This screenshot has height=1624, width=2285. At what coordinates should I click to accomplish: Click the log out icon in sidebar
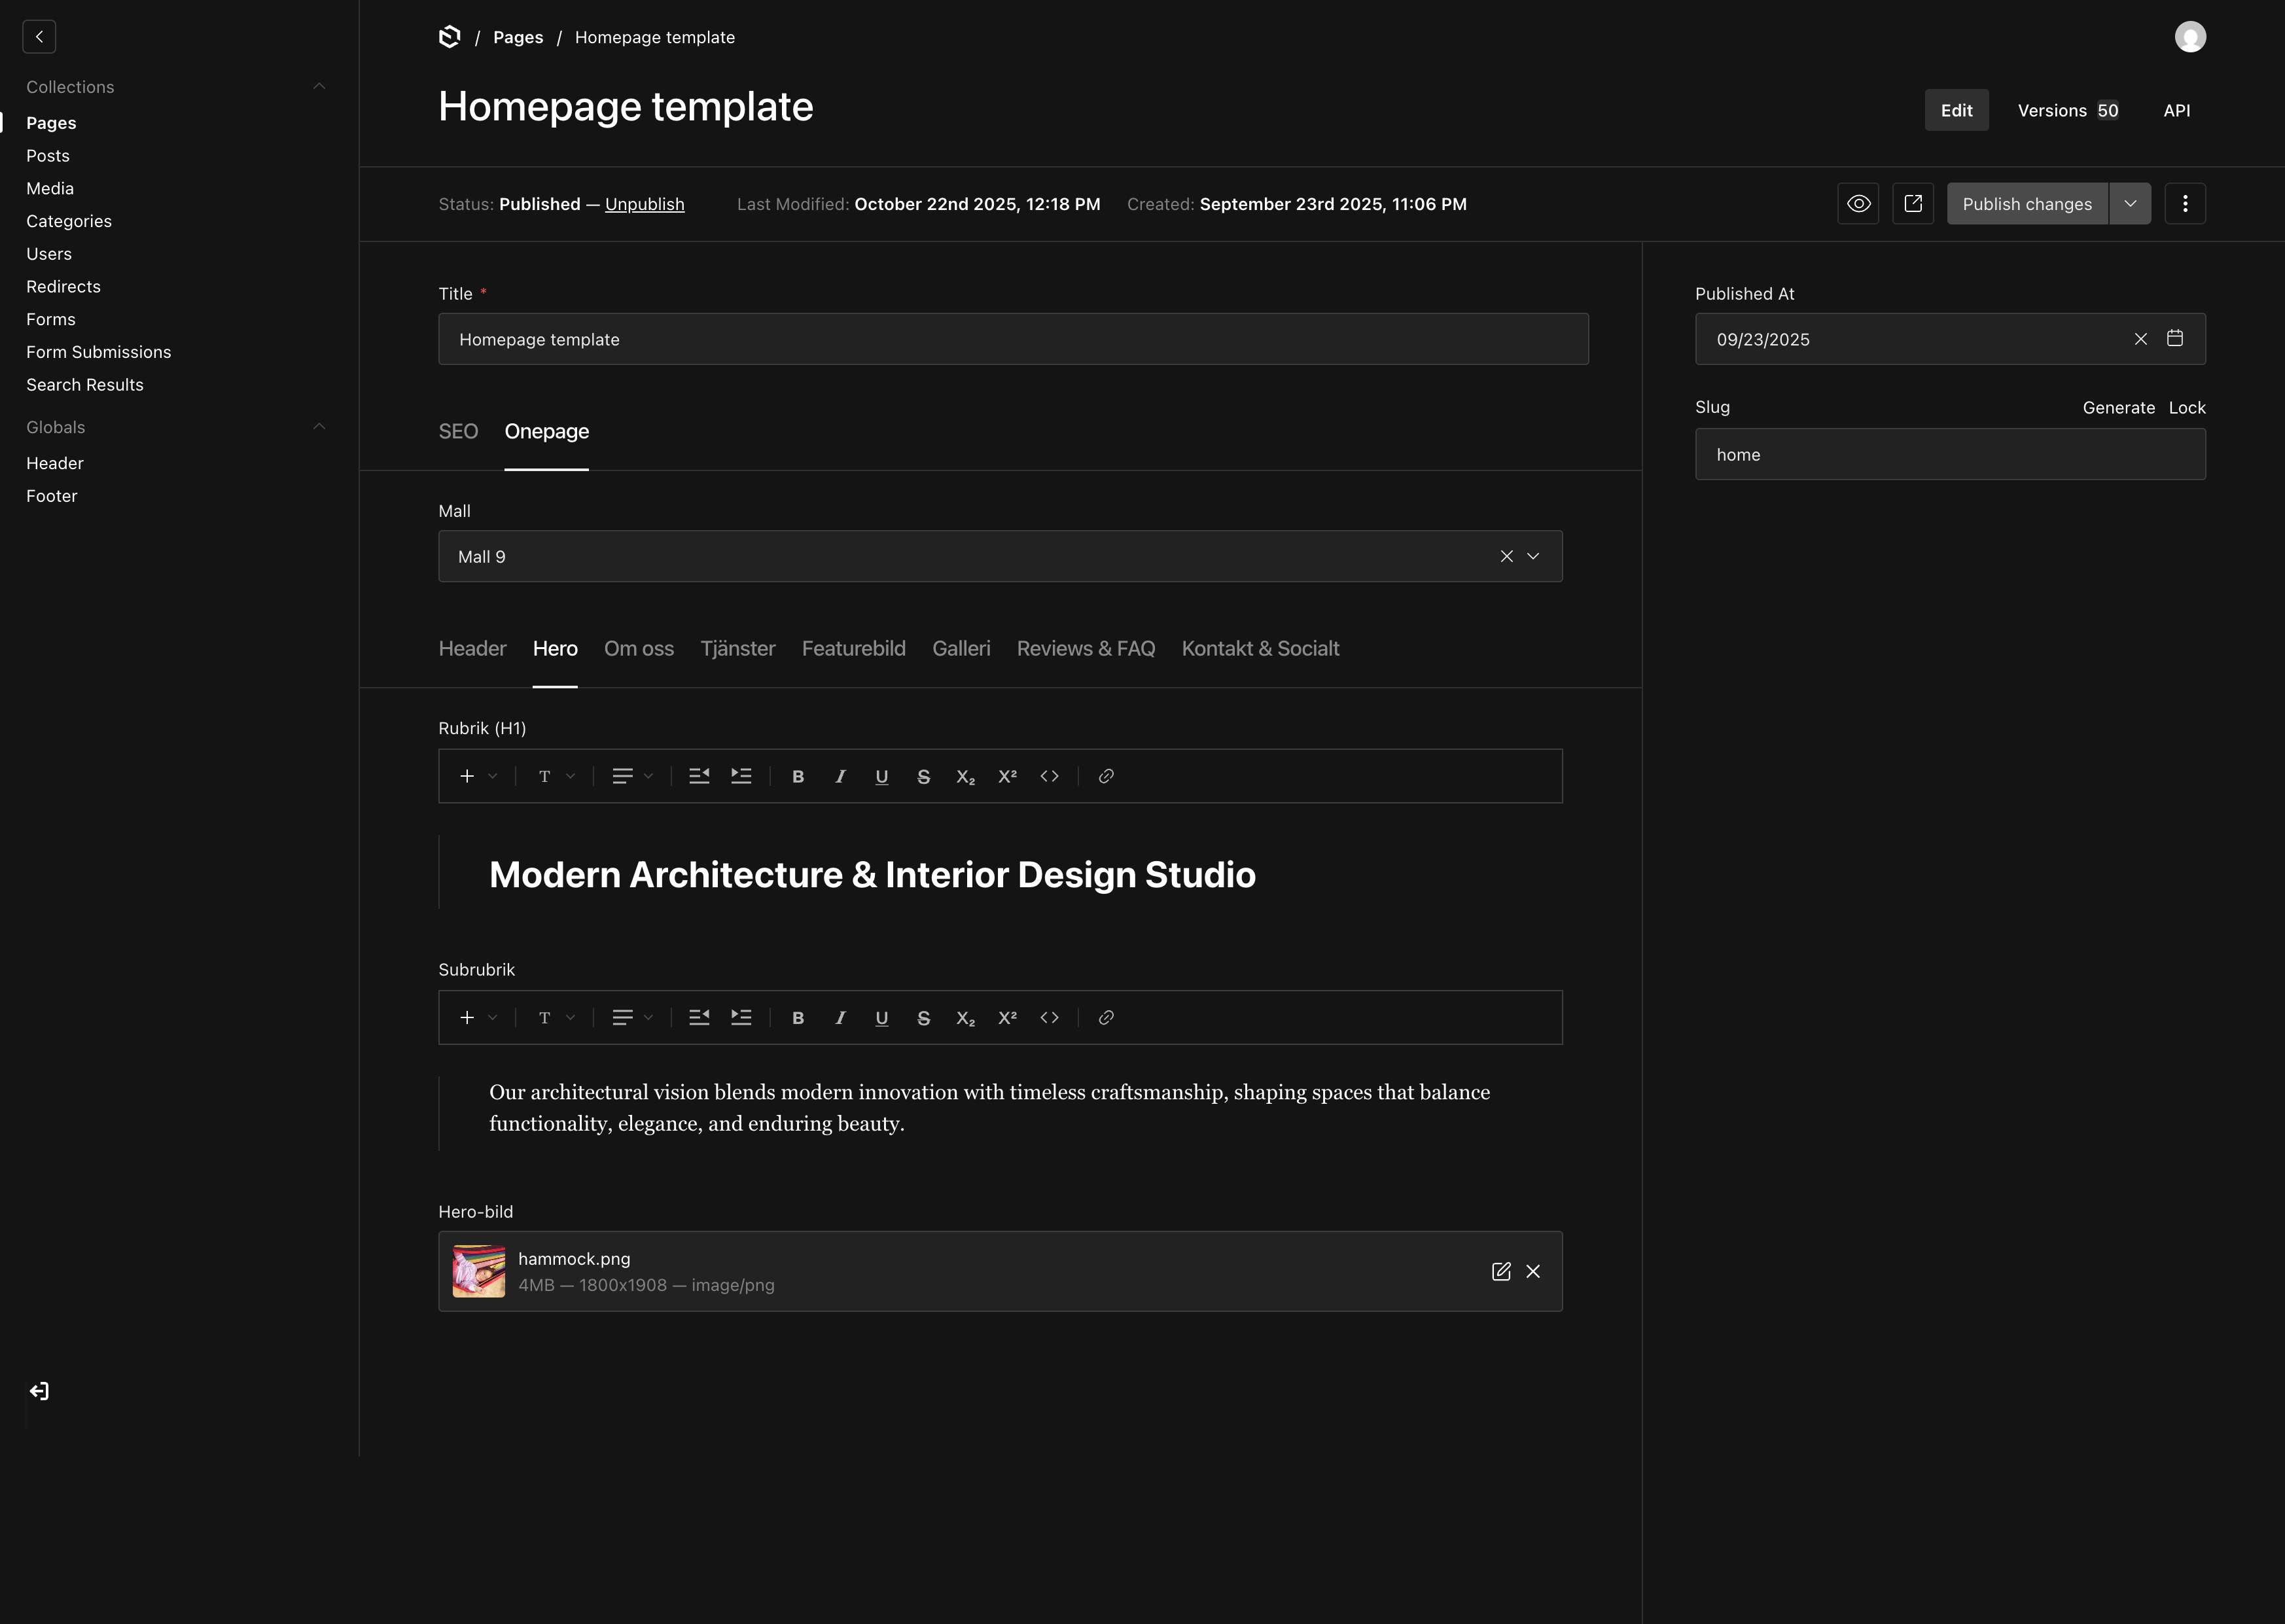coord(39,1391)
